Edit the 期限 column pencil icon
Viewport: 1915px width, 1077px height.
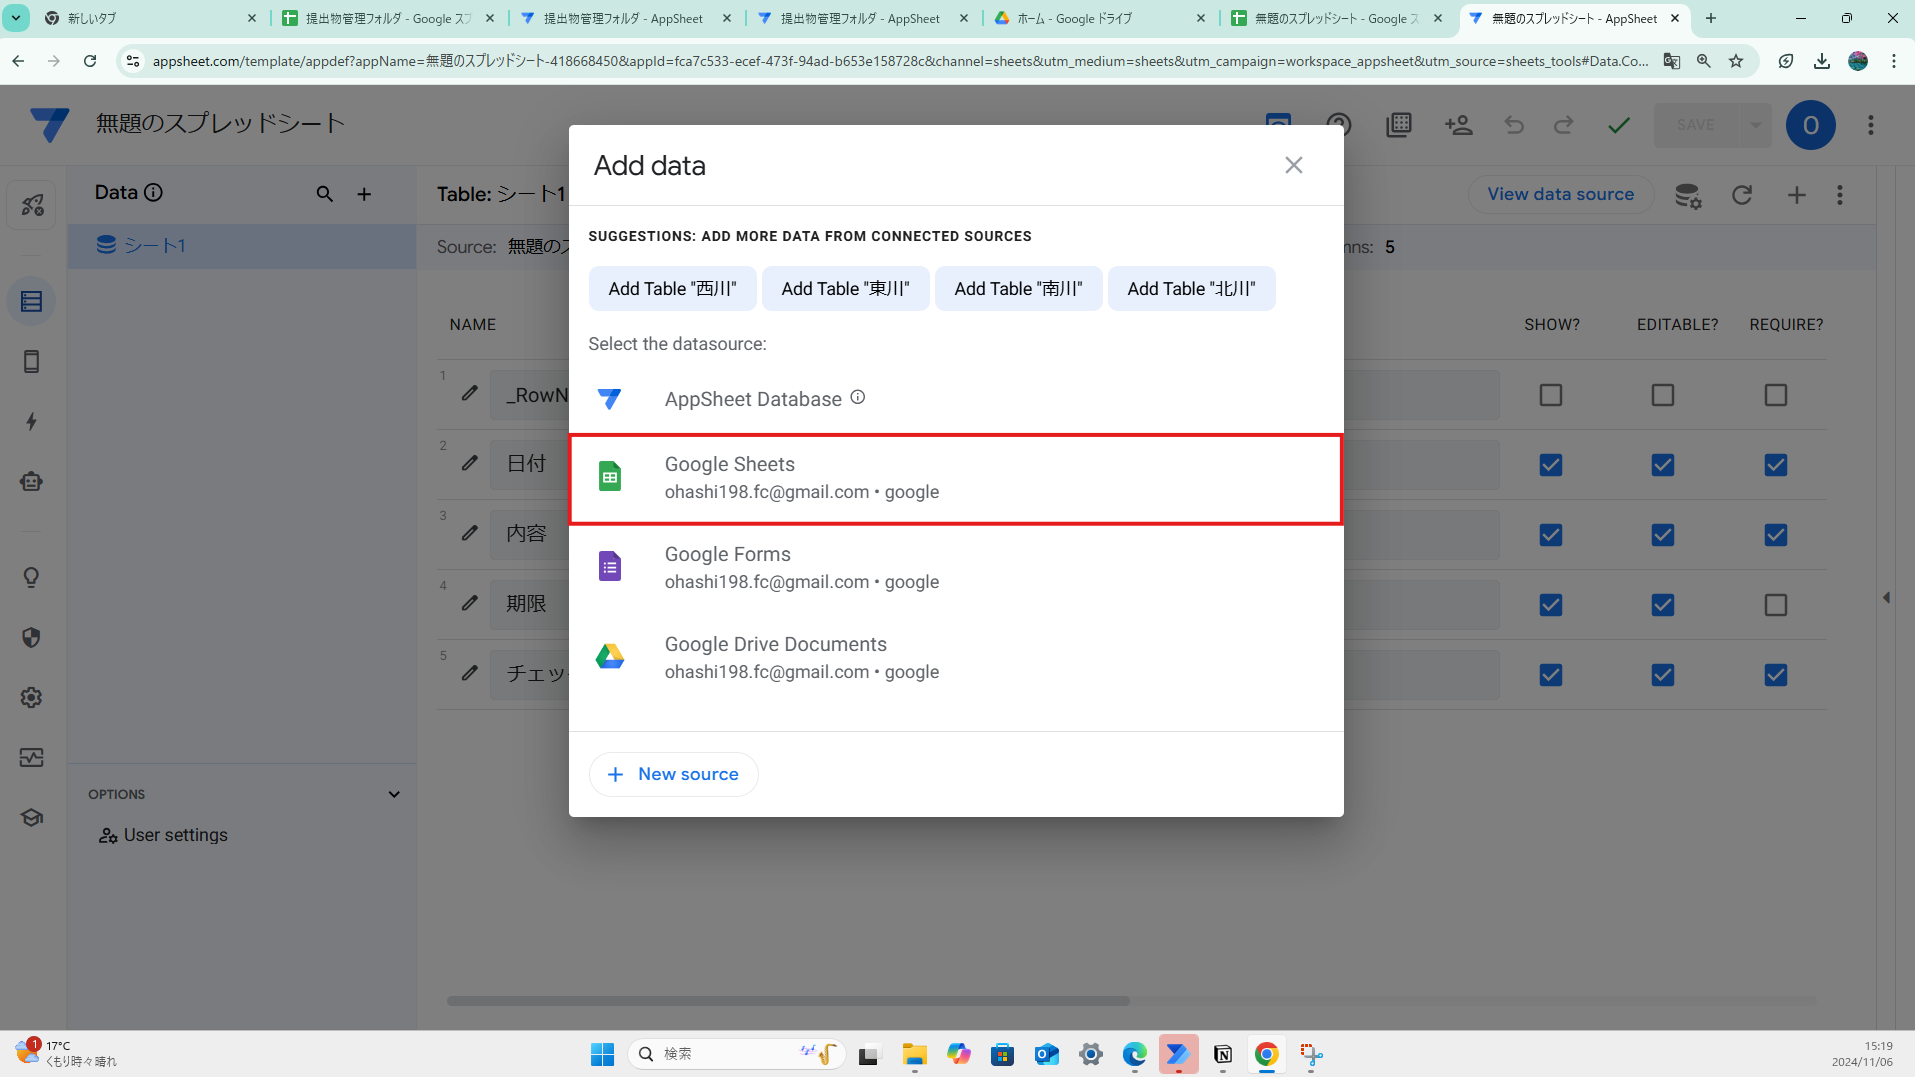[469, 603]
